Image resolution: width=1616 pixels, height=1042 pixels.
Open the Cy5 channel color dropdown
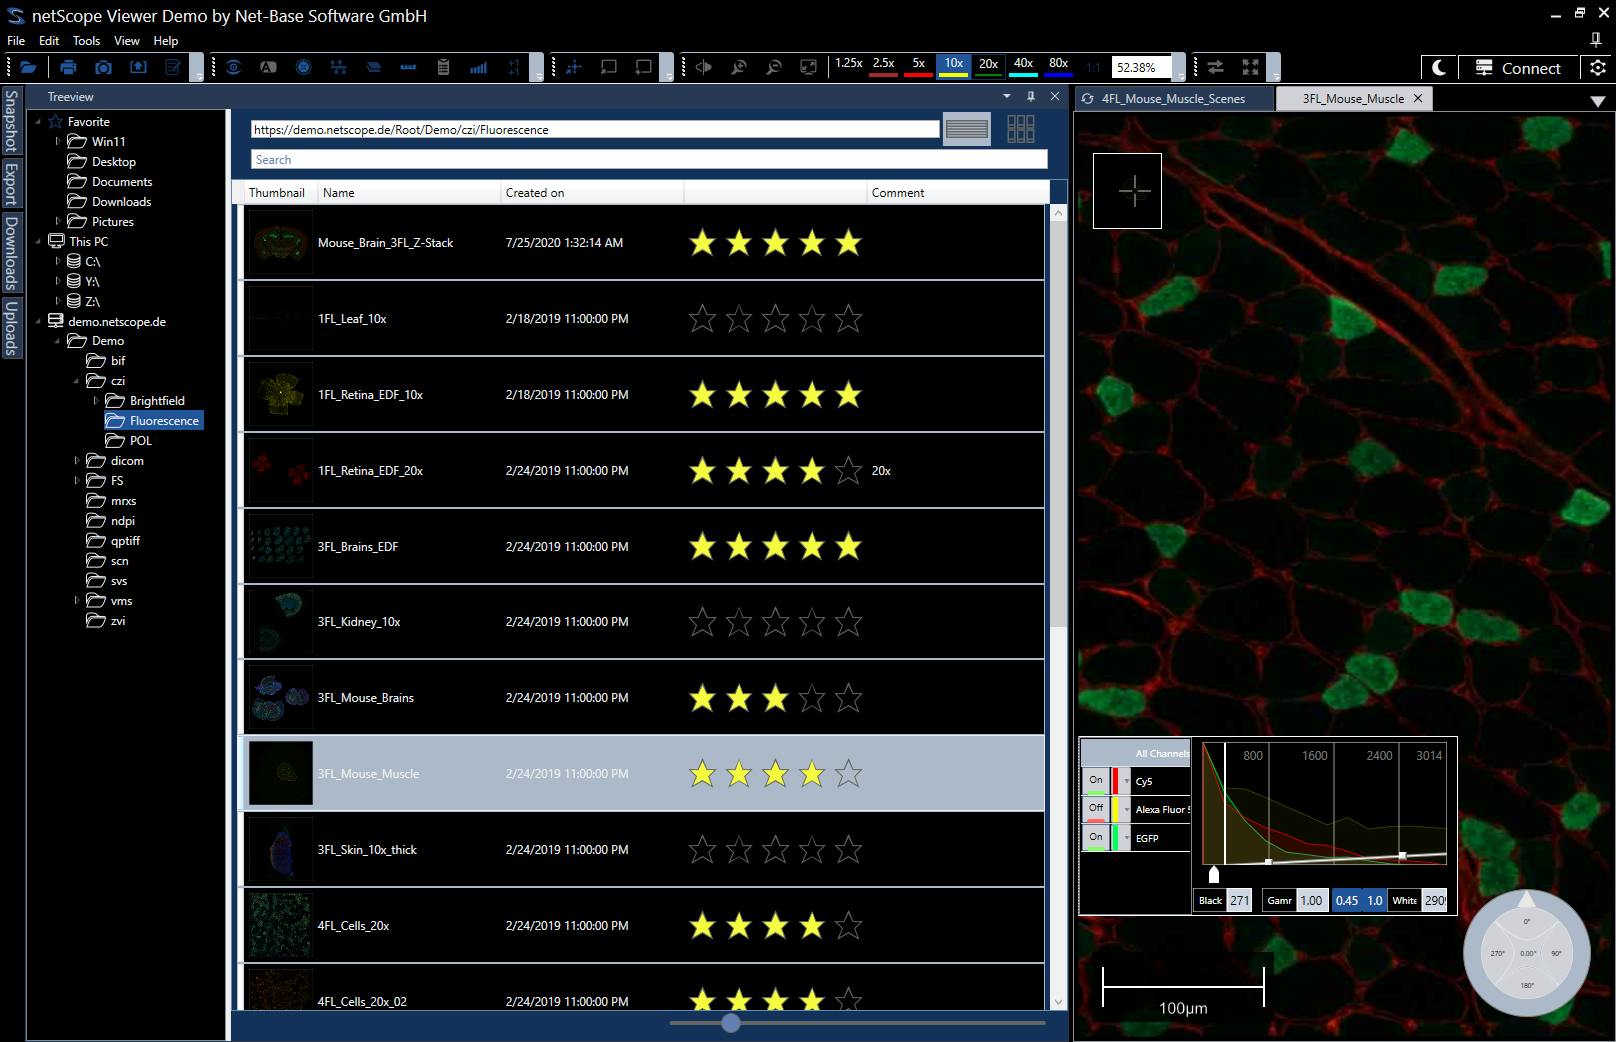pyautogui.click(x=1127, y=781)
